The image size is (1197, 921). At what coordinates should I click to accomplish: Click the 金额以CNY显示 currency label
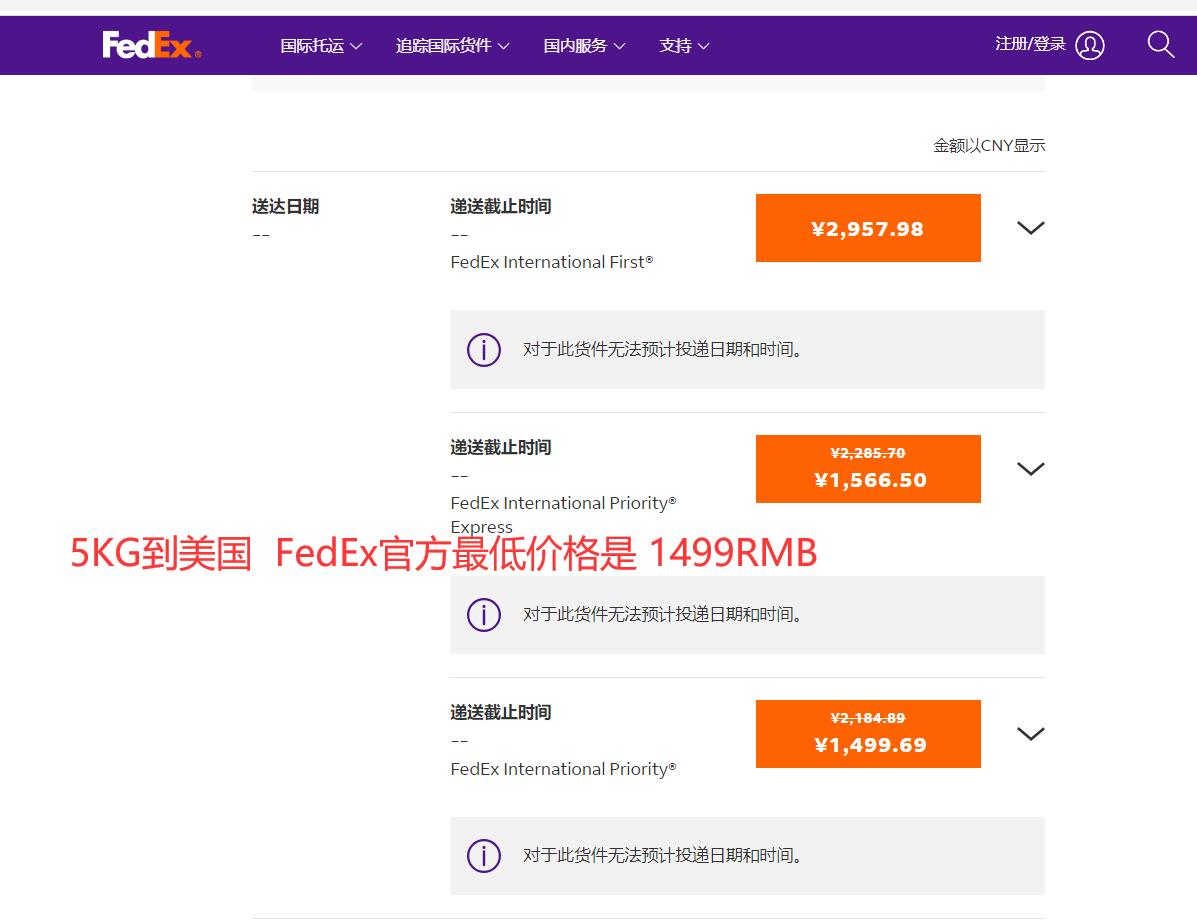989,146
